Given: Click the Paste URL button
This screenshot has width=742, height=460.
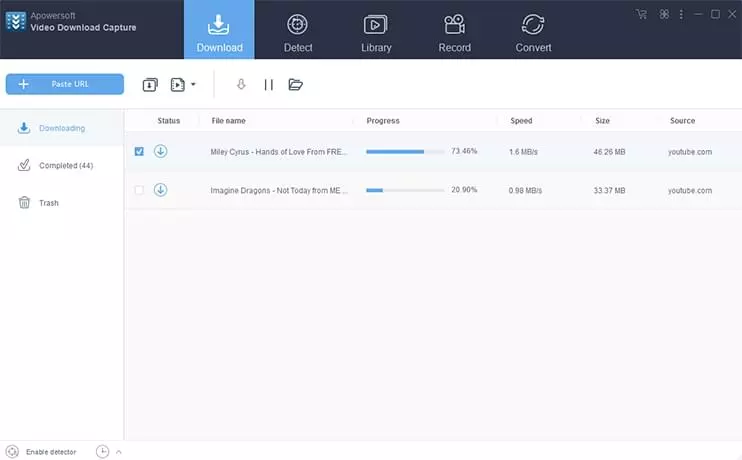Looking at the screenshot, I should 65,84.
